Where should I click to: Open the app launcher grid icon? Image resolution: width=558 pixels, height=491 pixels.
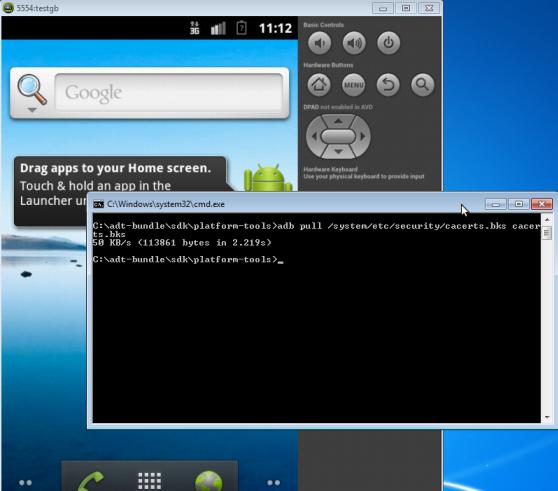[149, 481]
